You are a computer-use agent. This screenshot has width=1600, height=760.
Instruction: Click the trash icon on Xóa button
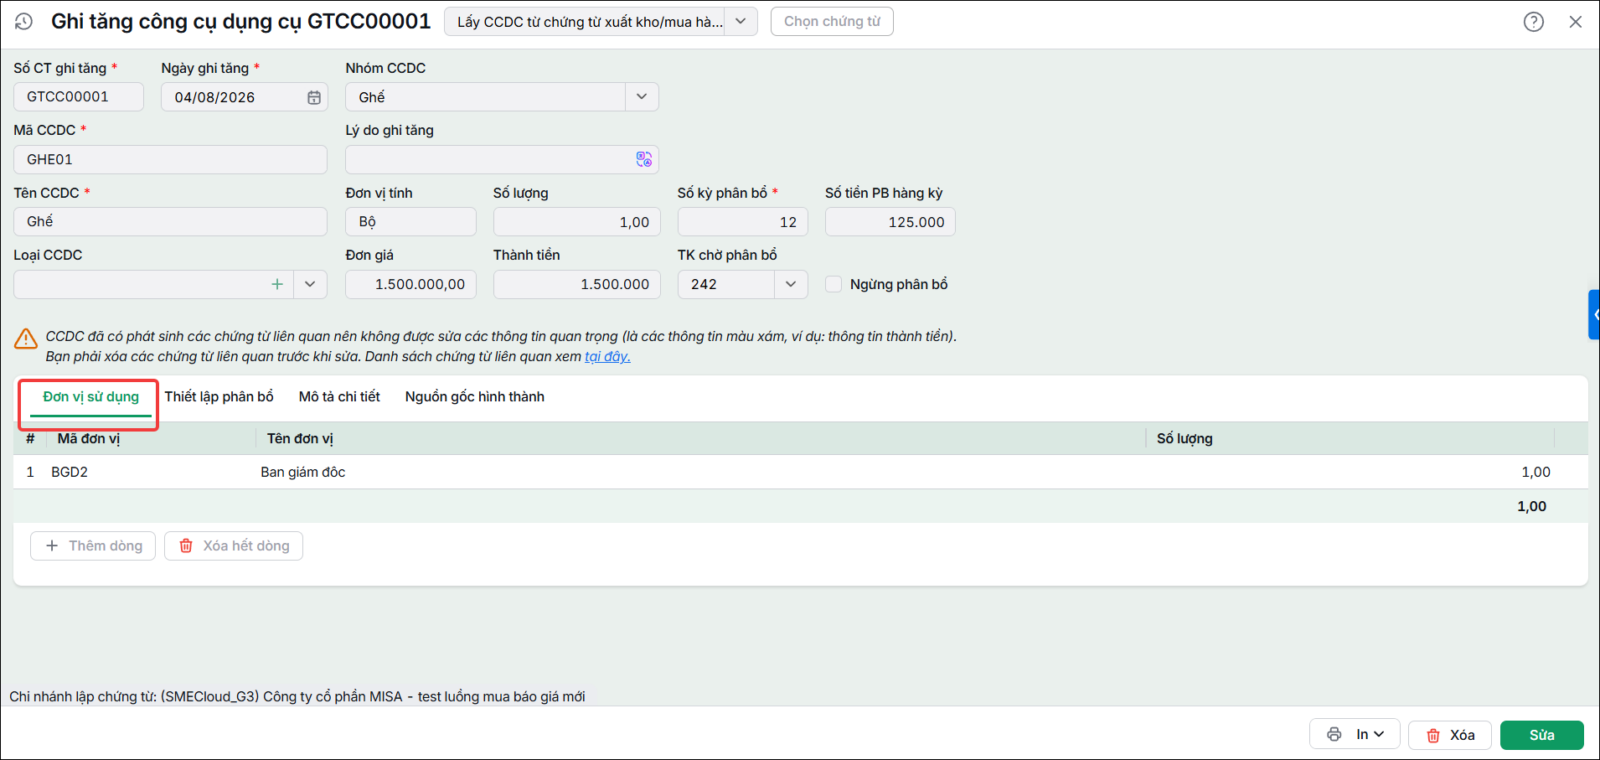click(x=1433, y=735)
